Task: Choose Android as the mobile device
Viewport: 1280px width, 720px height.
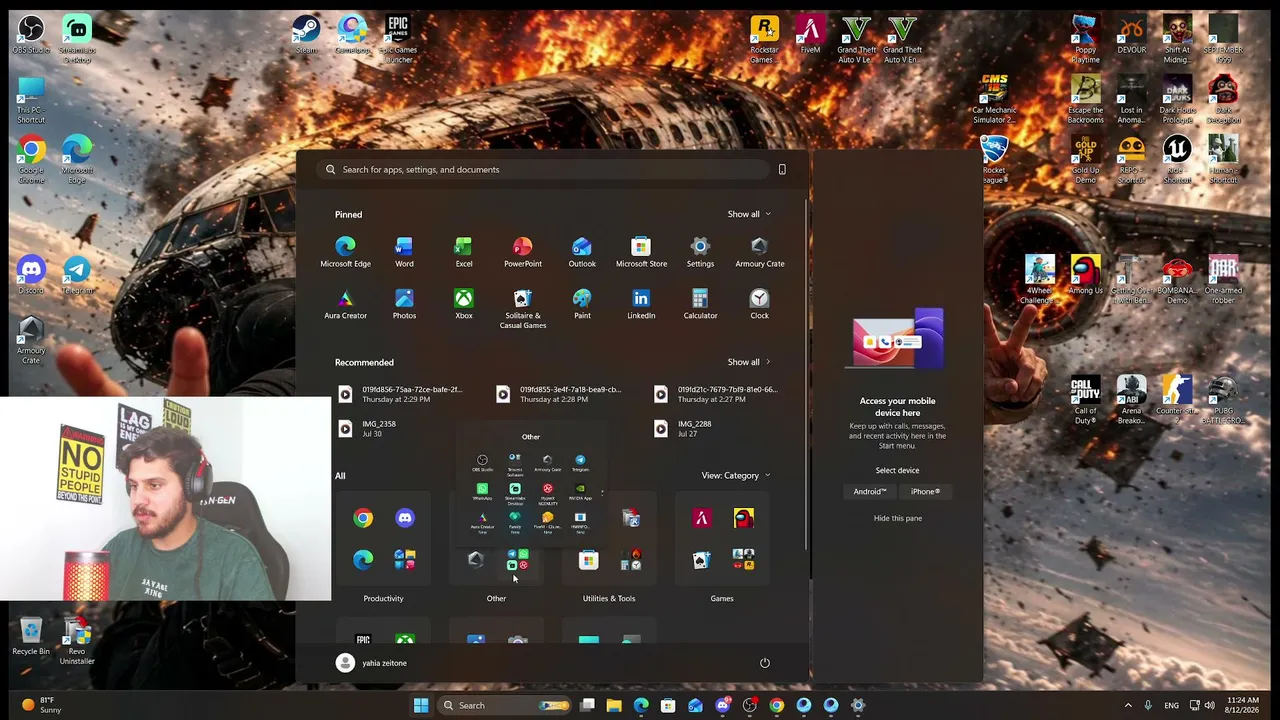Action: point(870,492)
